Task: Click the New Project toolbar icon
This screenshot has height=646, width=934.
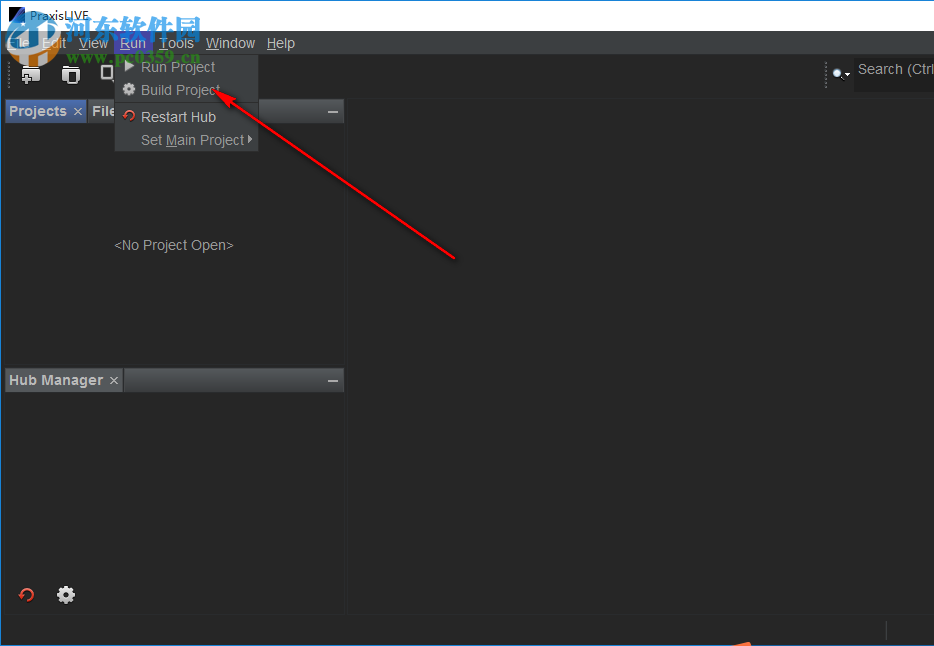Action: 31,75
